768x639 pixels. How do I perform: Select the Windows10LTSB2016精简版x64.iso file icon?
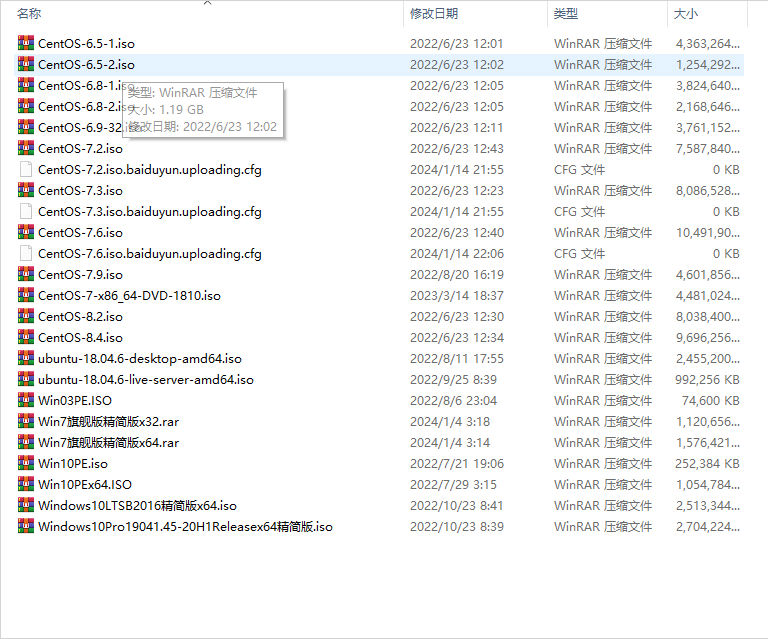pos(26,505)
